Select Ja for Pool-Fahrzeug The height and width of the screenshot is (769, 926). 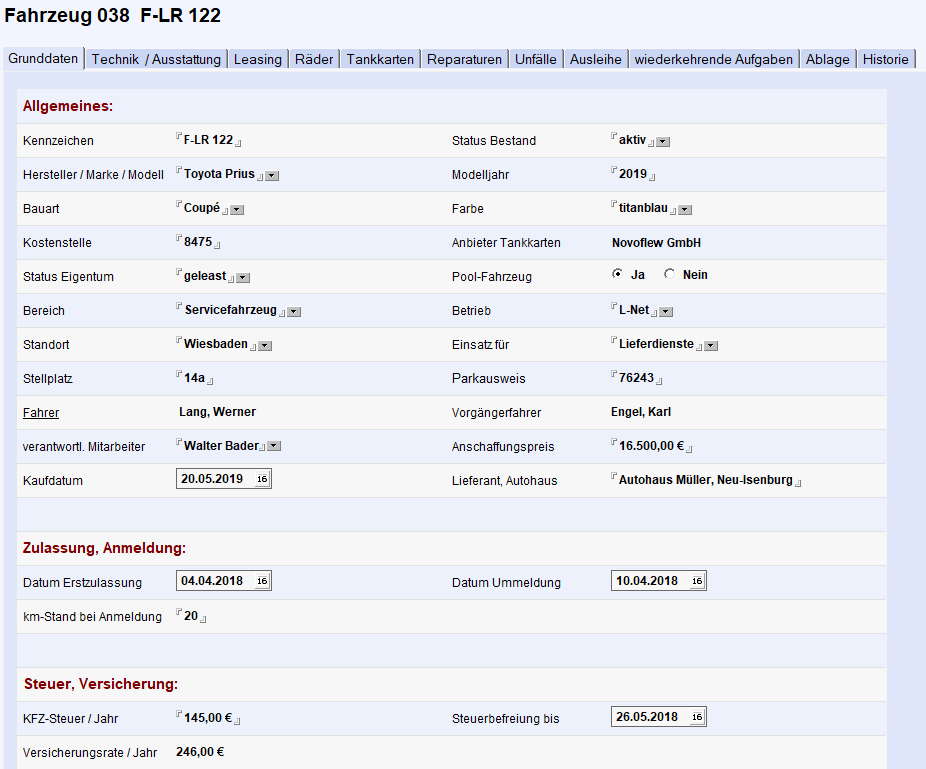click(618, 274)
